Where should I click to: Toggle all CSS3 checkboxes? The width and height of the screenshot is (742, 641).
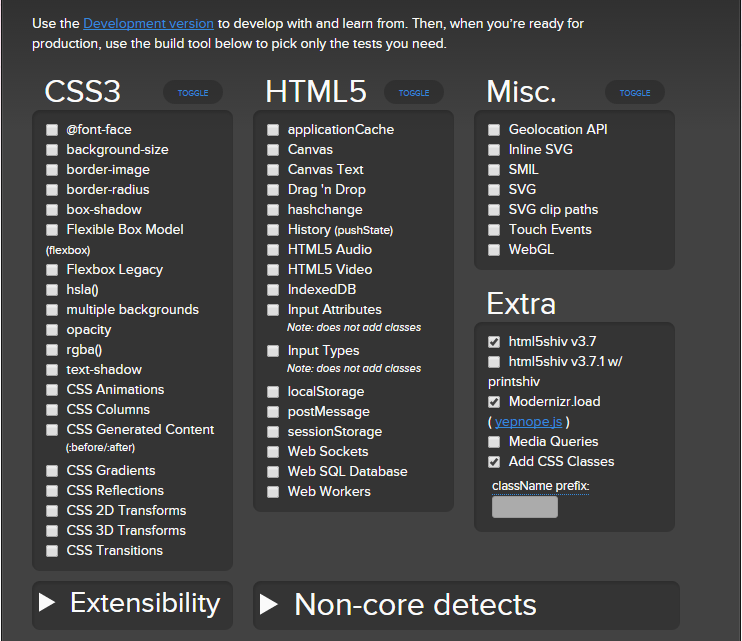(193, 93)
